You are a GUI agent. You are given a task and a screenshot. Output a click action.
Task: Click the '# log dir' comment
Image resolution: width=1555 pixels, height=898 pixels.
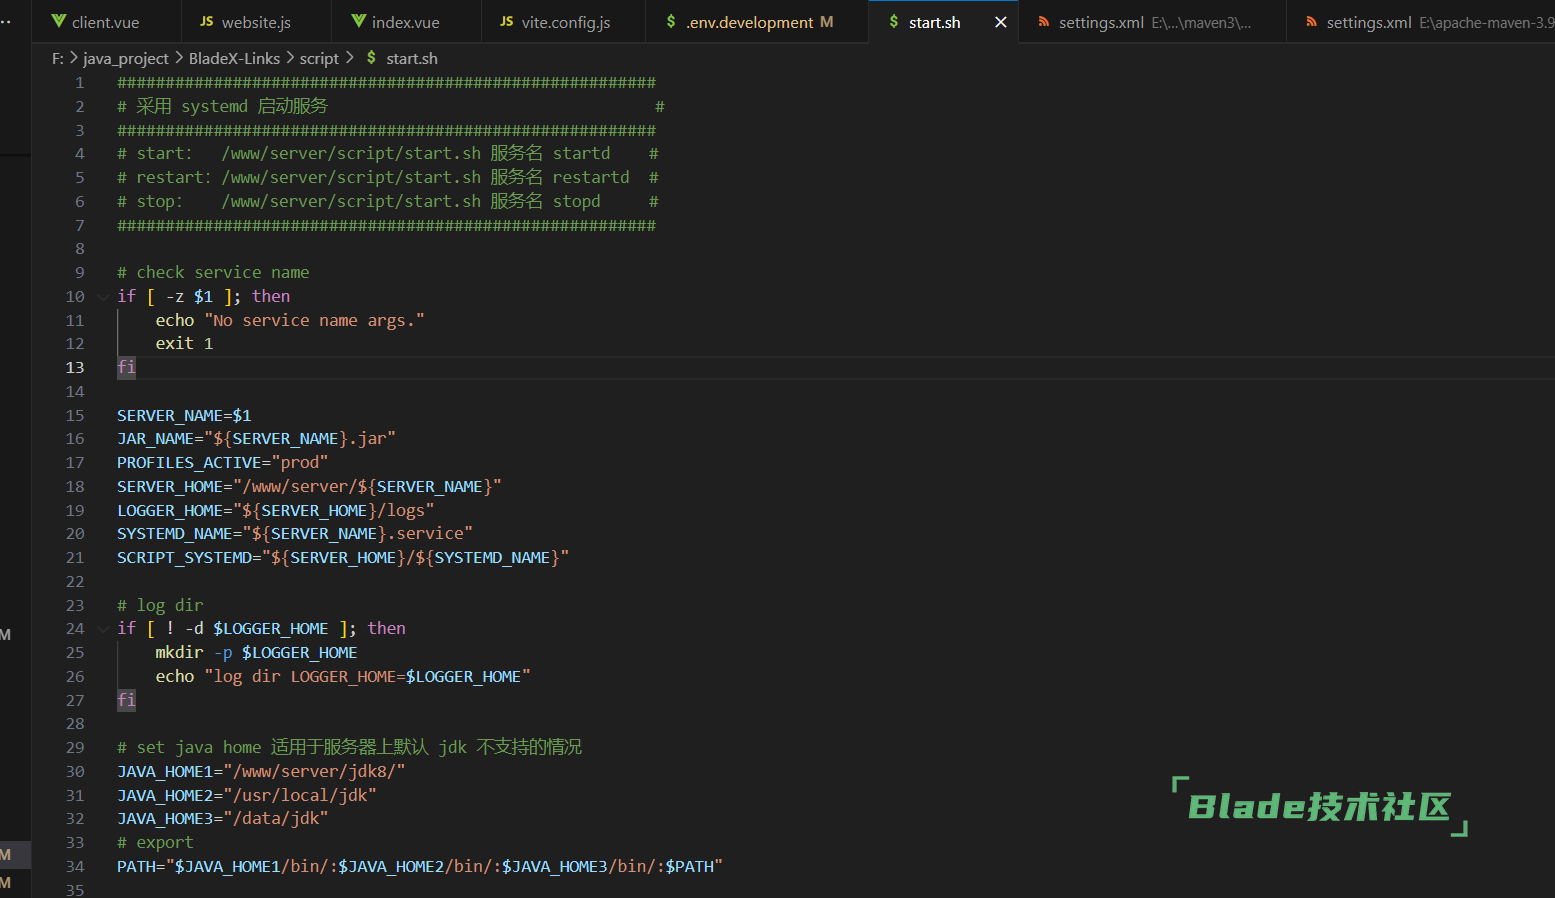[160, 605]
